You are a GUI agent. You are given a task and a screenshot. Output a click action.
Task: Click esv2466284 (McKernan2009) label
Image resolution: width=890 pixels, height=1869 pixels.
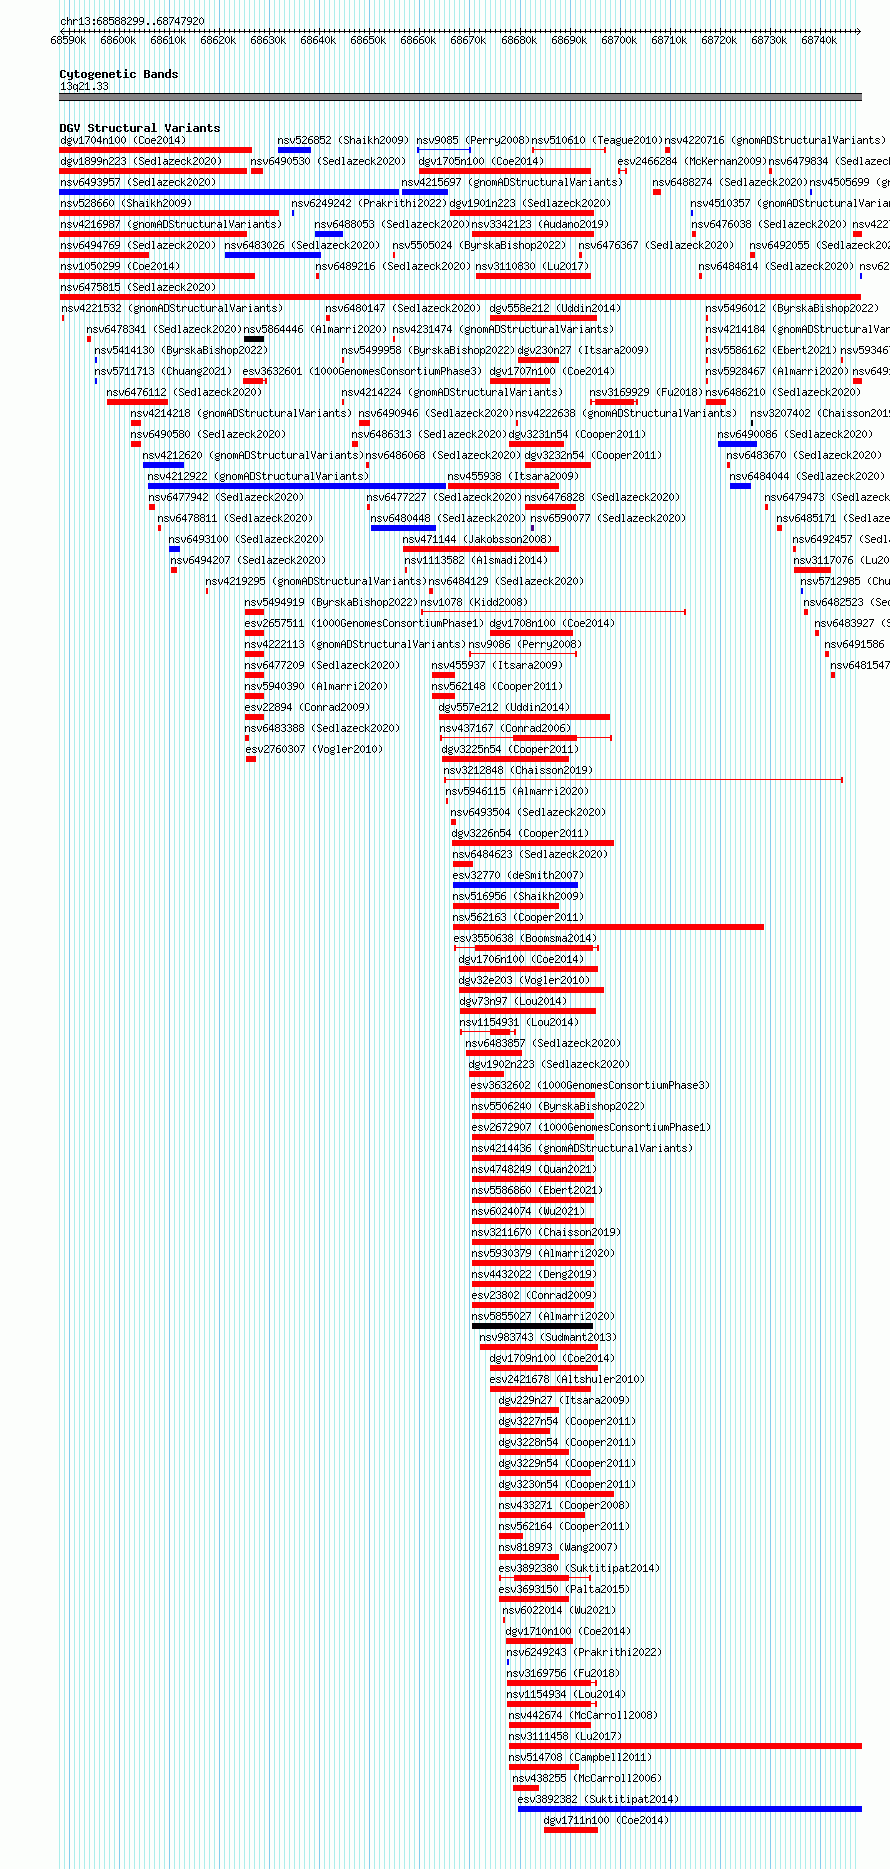tap(691, 161)
